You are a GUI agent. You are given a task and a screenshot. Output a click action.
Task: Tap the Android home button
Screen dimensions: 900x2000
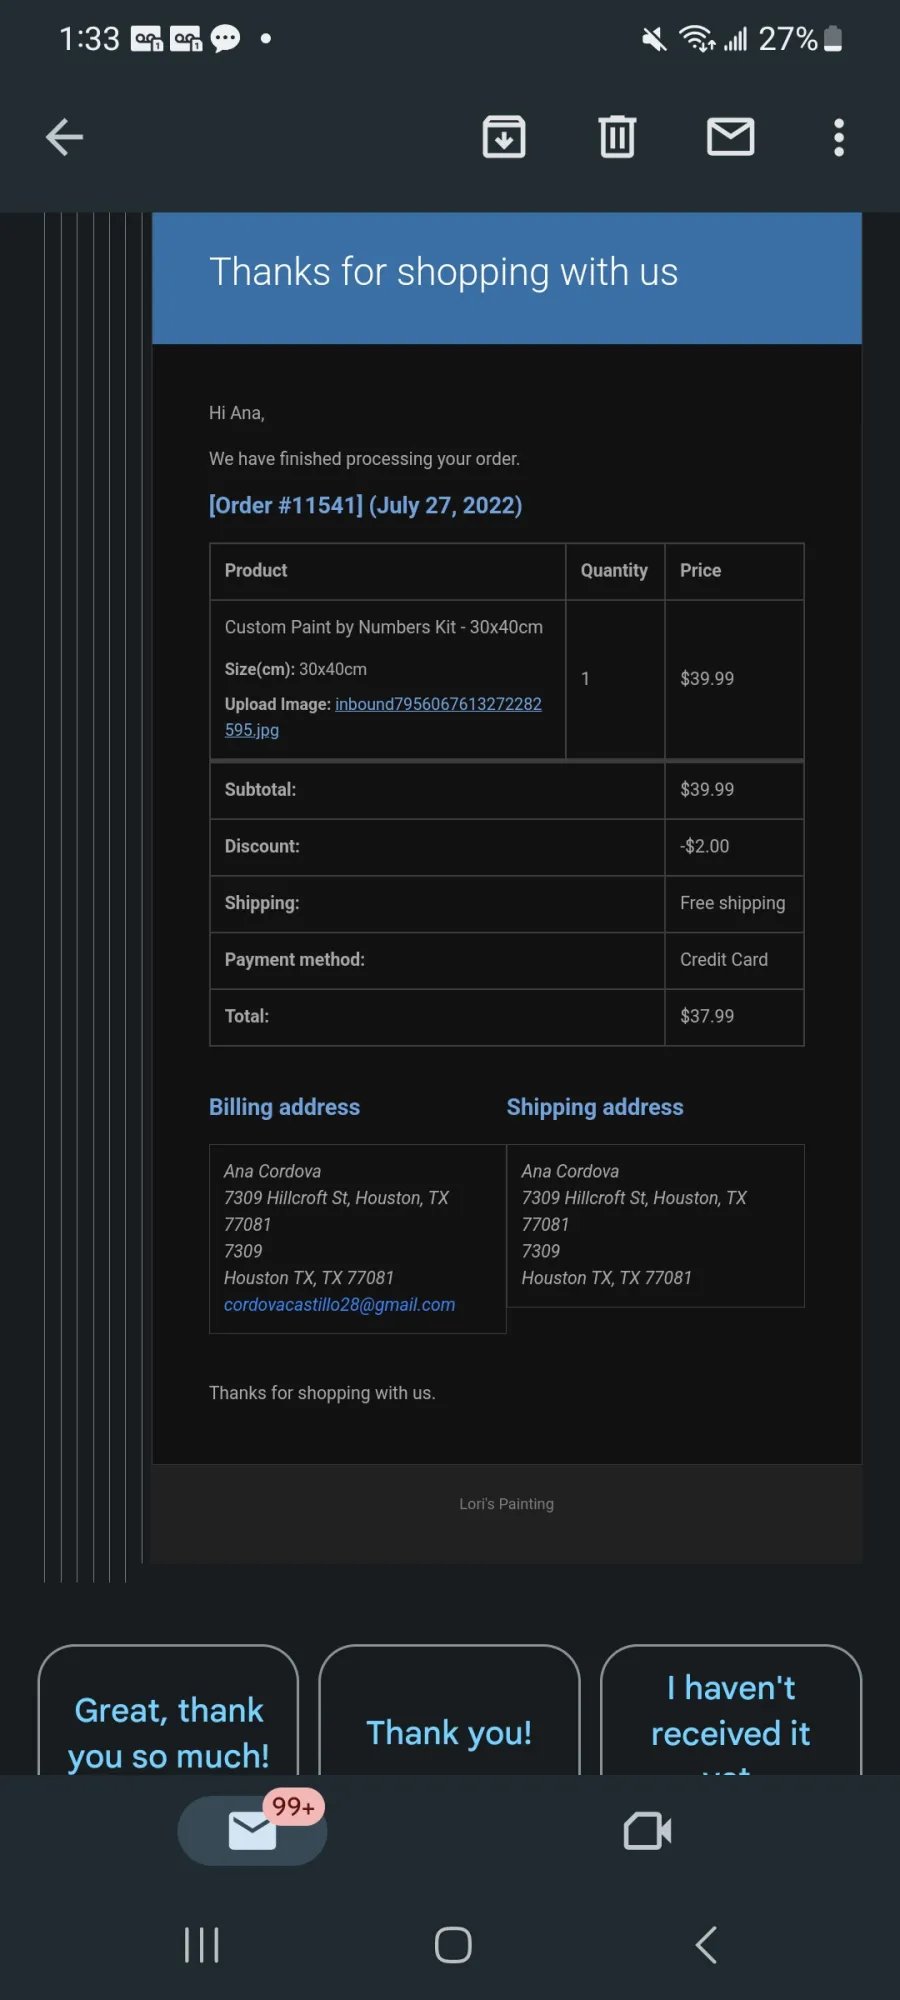pyautogui.click(x=453, y=1945)
